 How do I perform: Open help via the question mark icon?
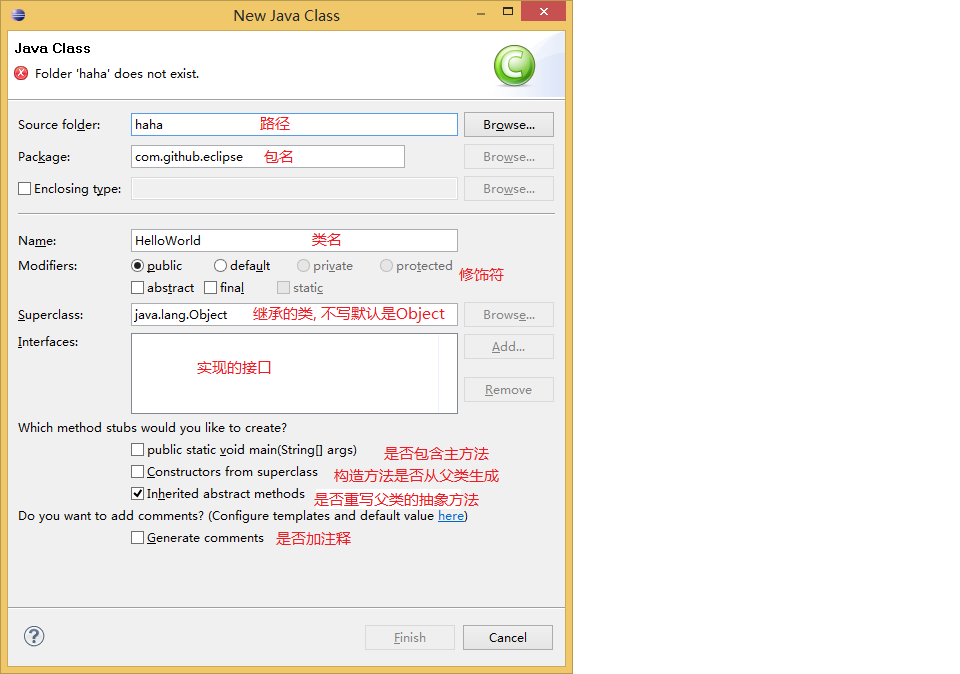tap(34, 636)
